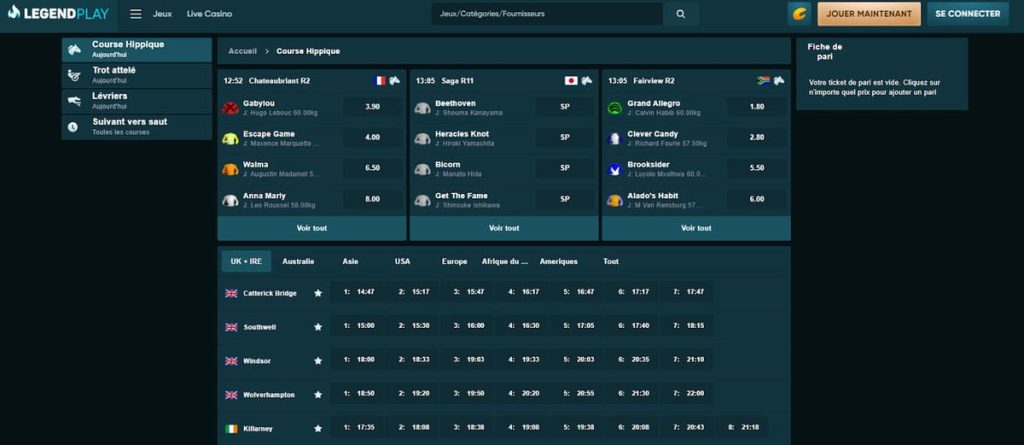Open Windsor race 7 at 21:10
The image size is (1024, 445).
tap(688, 359)
